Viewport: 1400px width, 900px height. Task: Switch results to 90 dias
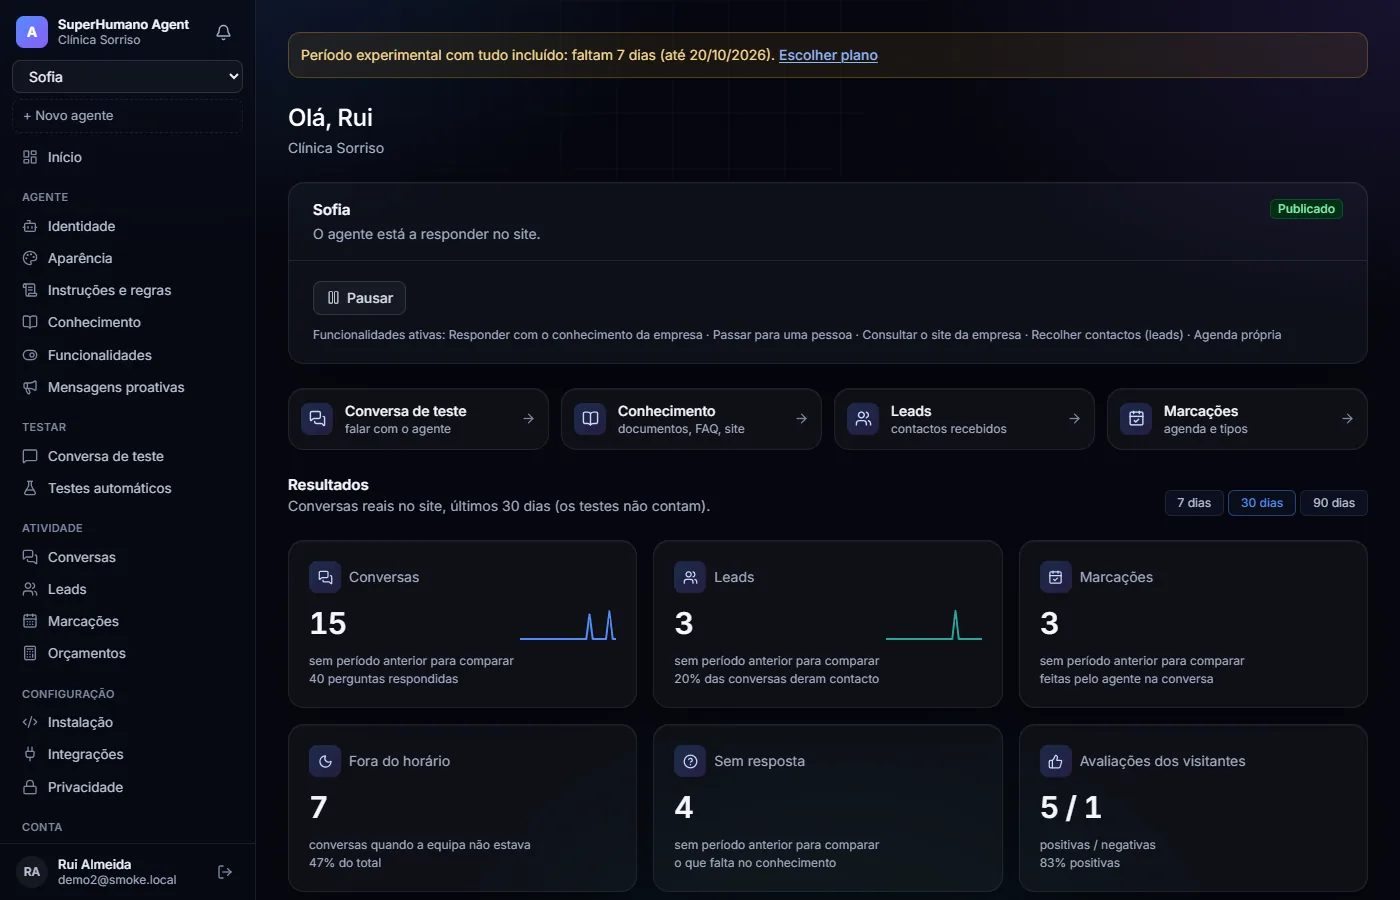pos(1334,503)
